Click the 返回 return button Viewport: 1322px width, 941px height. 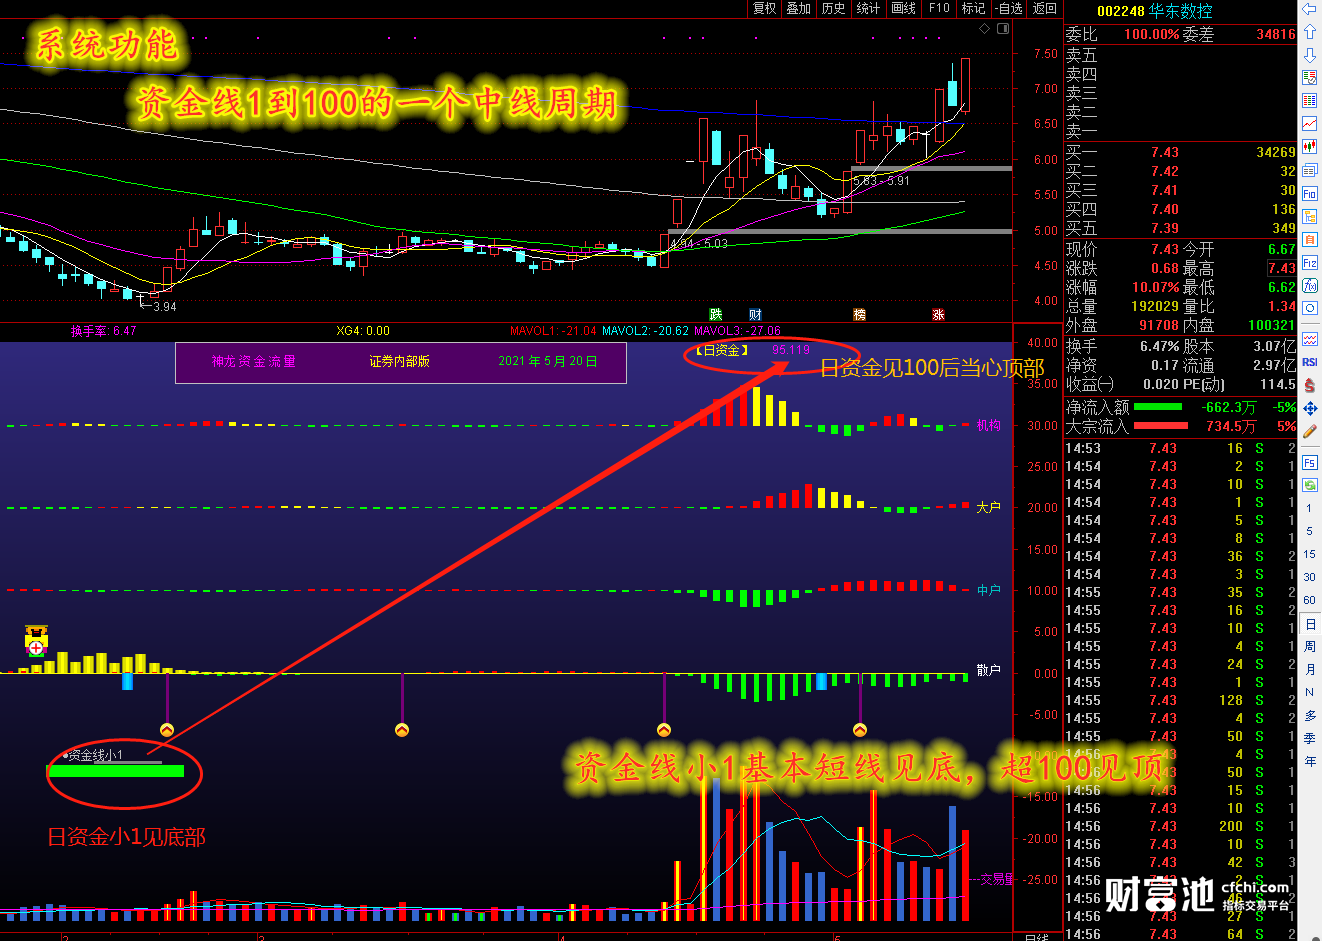pyautogui.click(x=1044, y=8)
